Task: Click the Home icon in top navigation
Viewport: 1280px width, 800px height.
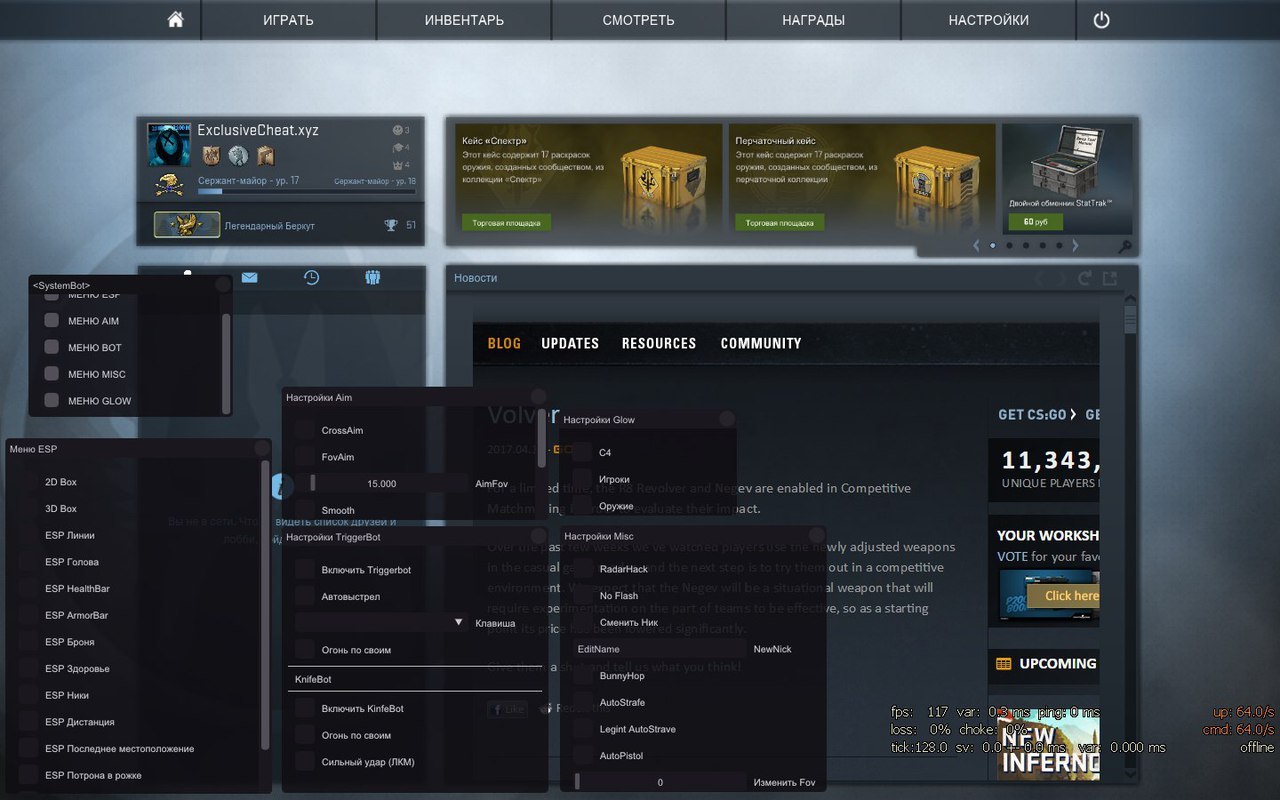Action: (175, 20)
